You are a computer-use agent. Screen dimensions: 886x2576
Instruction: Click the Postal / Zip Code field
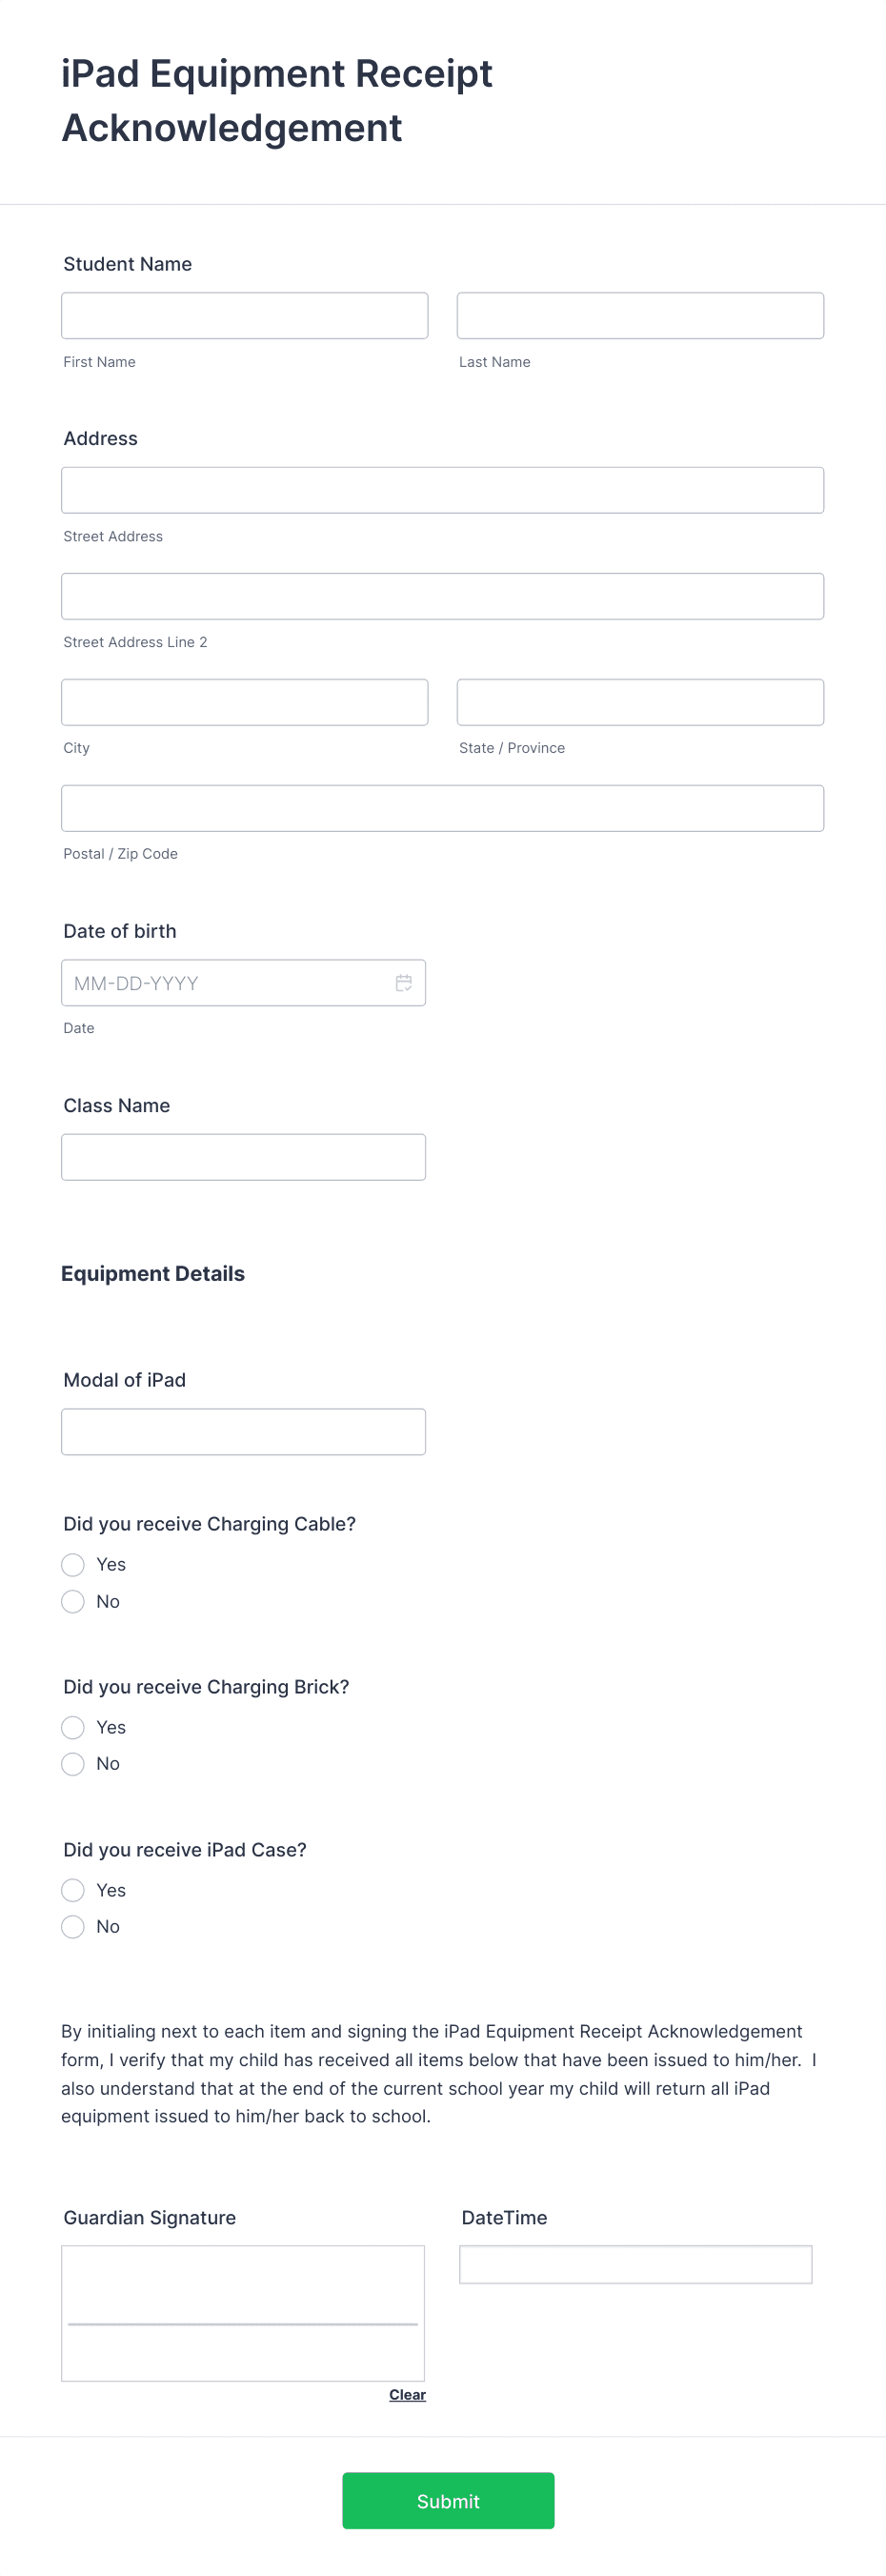[441, 807]
